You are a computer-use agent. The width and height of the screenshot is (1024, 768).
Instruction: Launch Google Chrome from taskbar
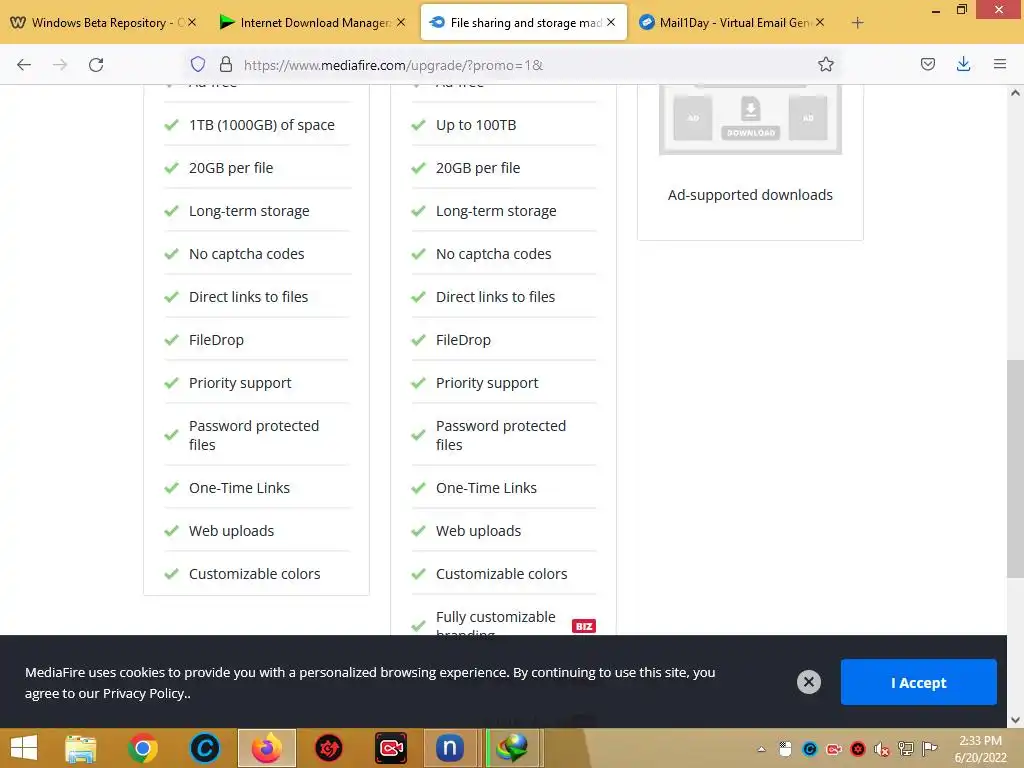coord(142,748)
